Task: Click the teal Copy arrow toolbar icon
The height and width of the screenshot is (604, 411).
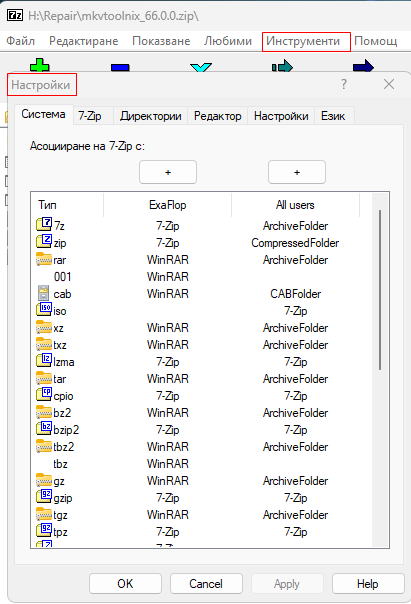Action: (282, 66)
